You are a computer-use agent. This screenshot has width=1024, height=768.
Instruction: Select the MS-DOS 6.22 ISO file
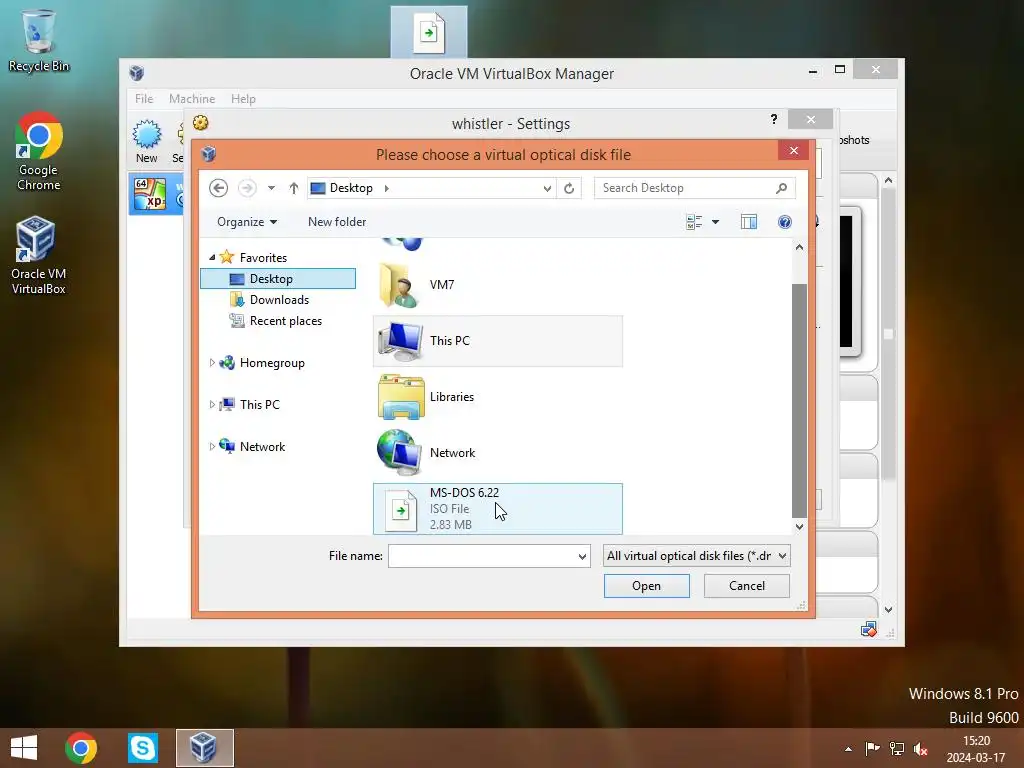click(x=498, y=509)
